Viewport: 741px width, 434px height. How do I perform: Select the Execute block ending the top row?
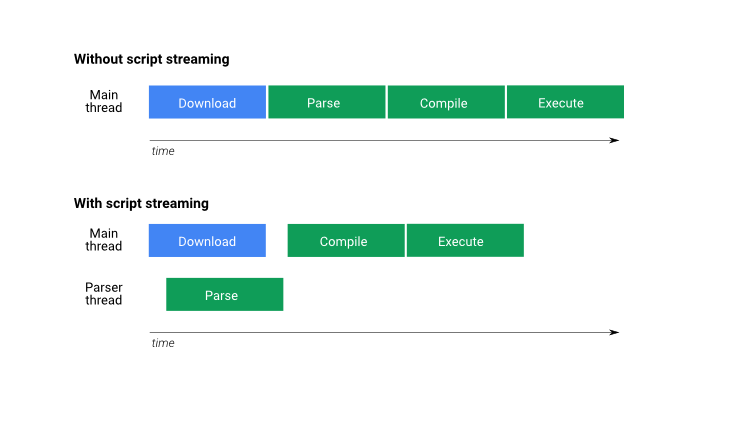pos(566,102)
